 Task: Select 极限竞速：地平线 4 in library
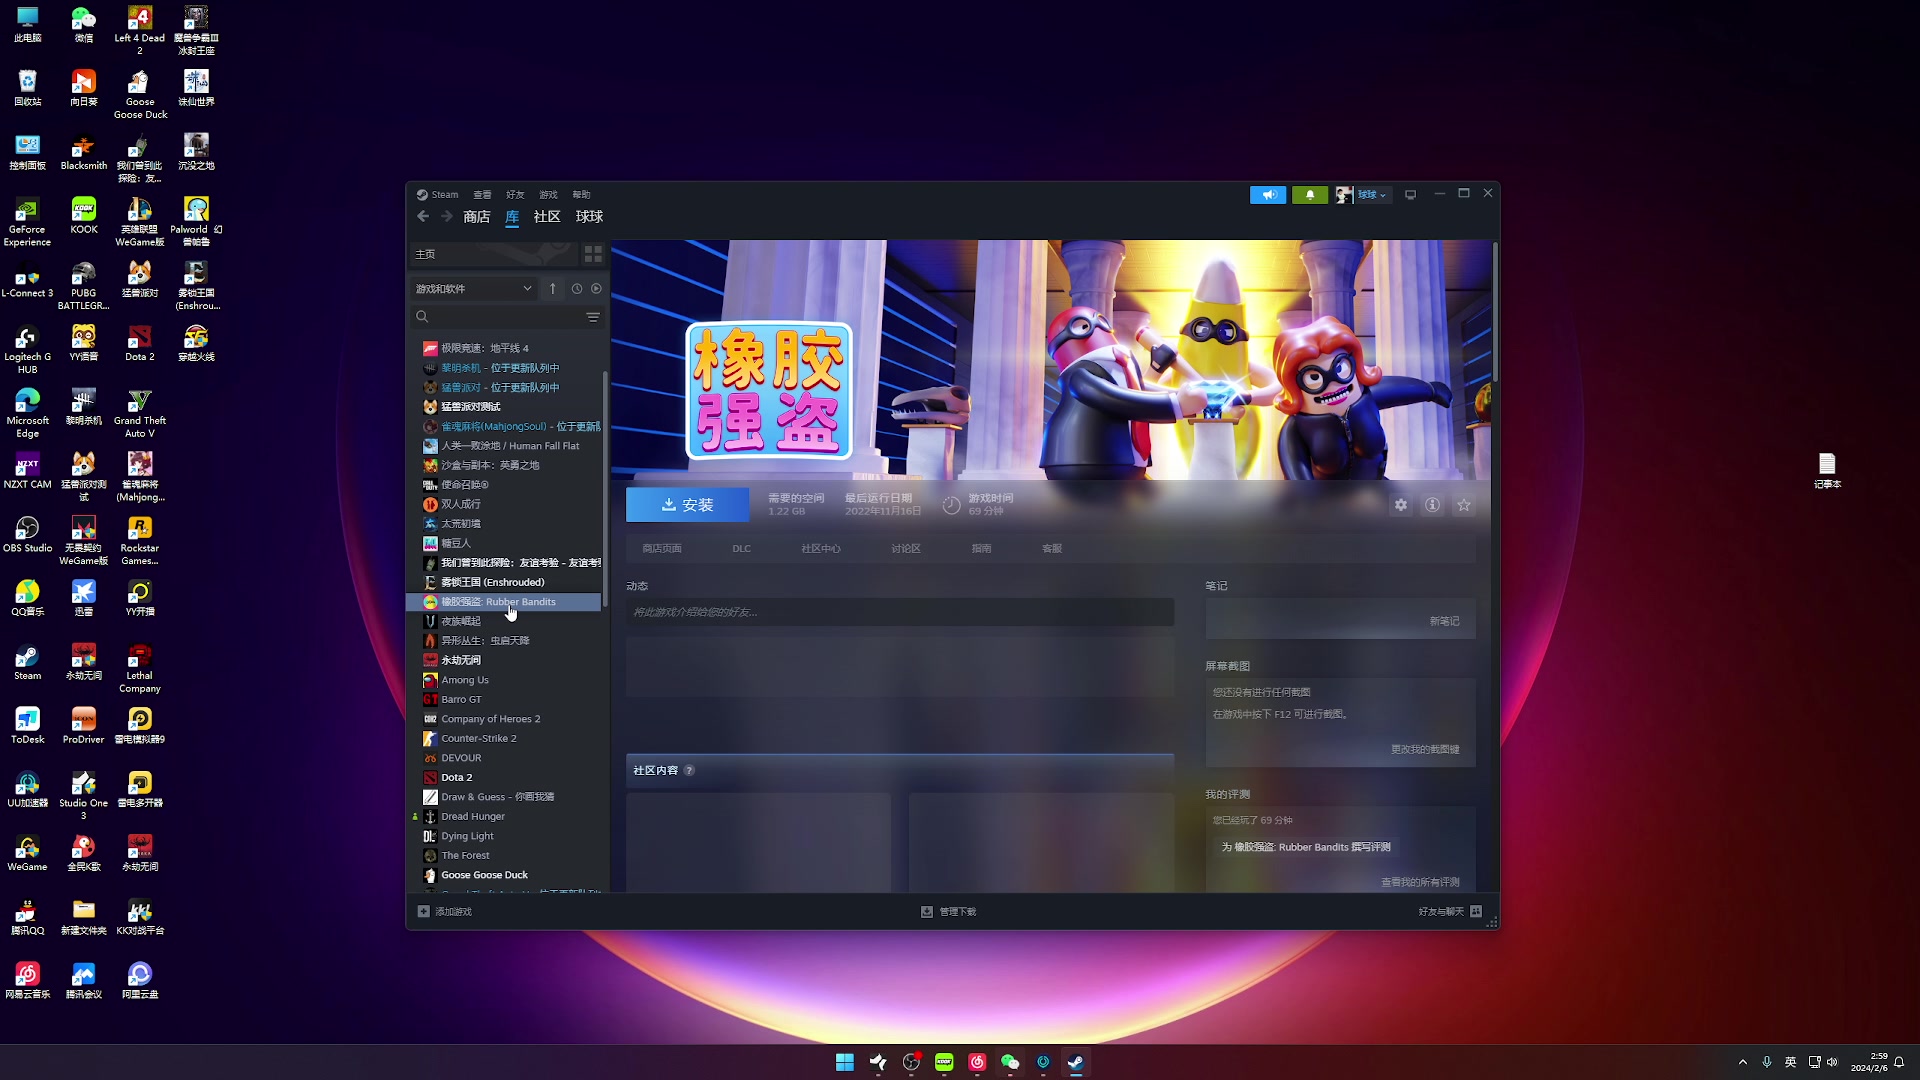[504, 349]
